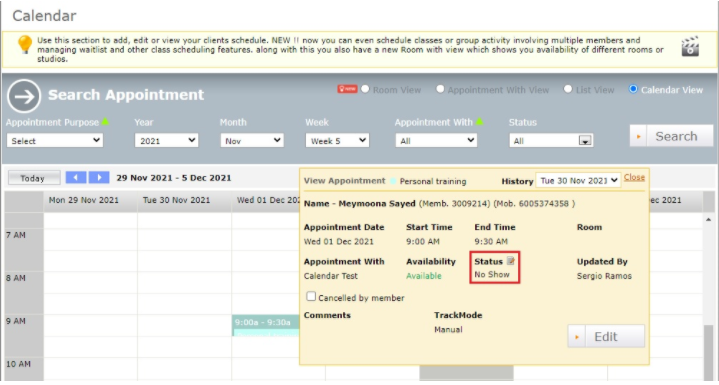Click the 8 AM time row label

tap(16, 278)
